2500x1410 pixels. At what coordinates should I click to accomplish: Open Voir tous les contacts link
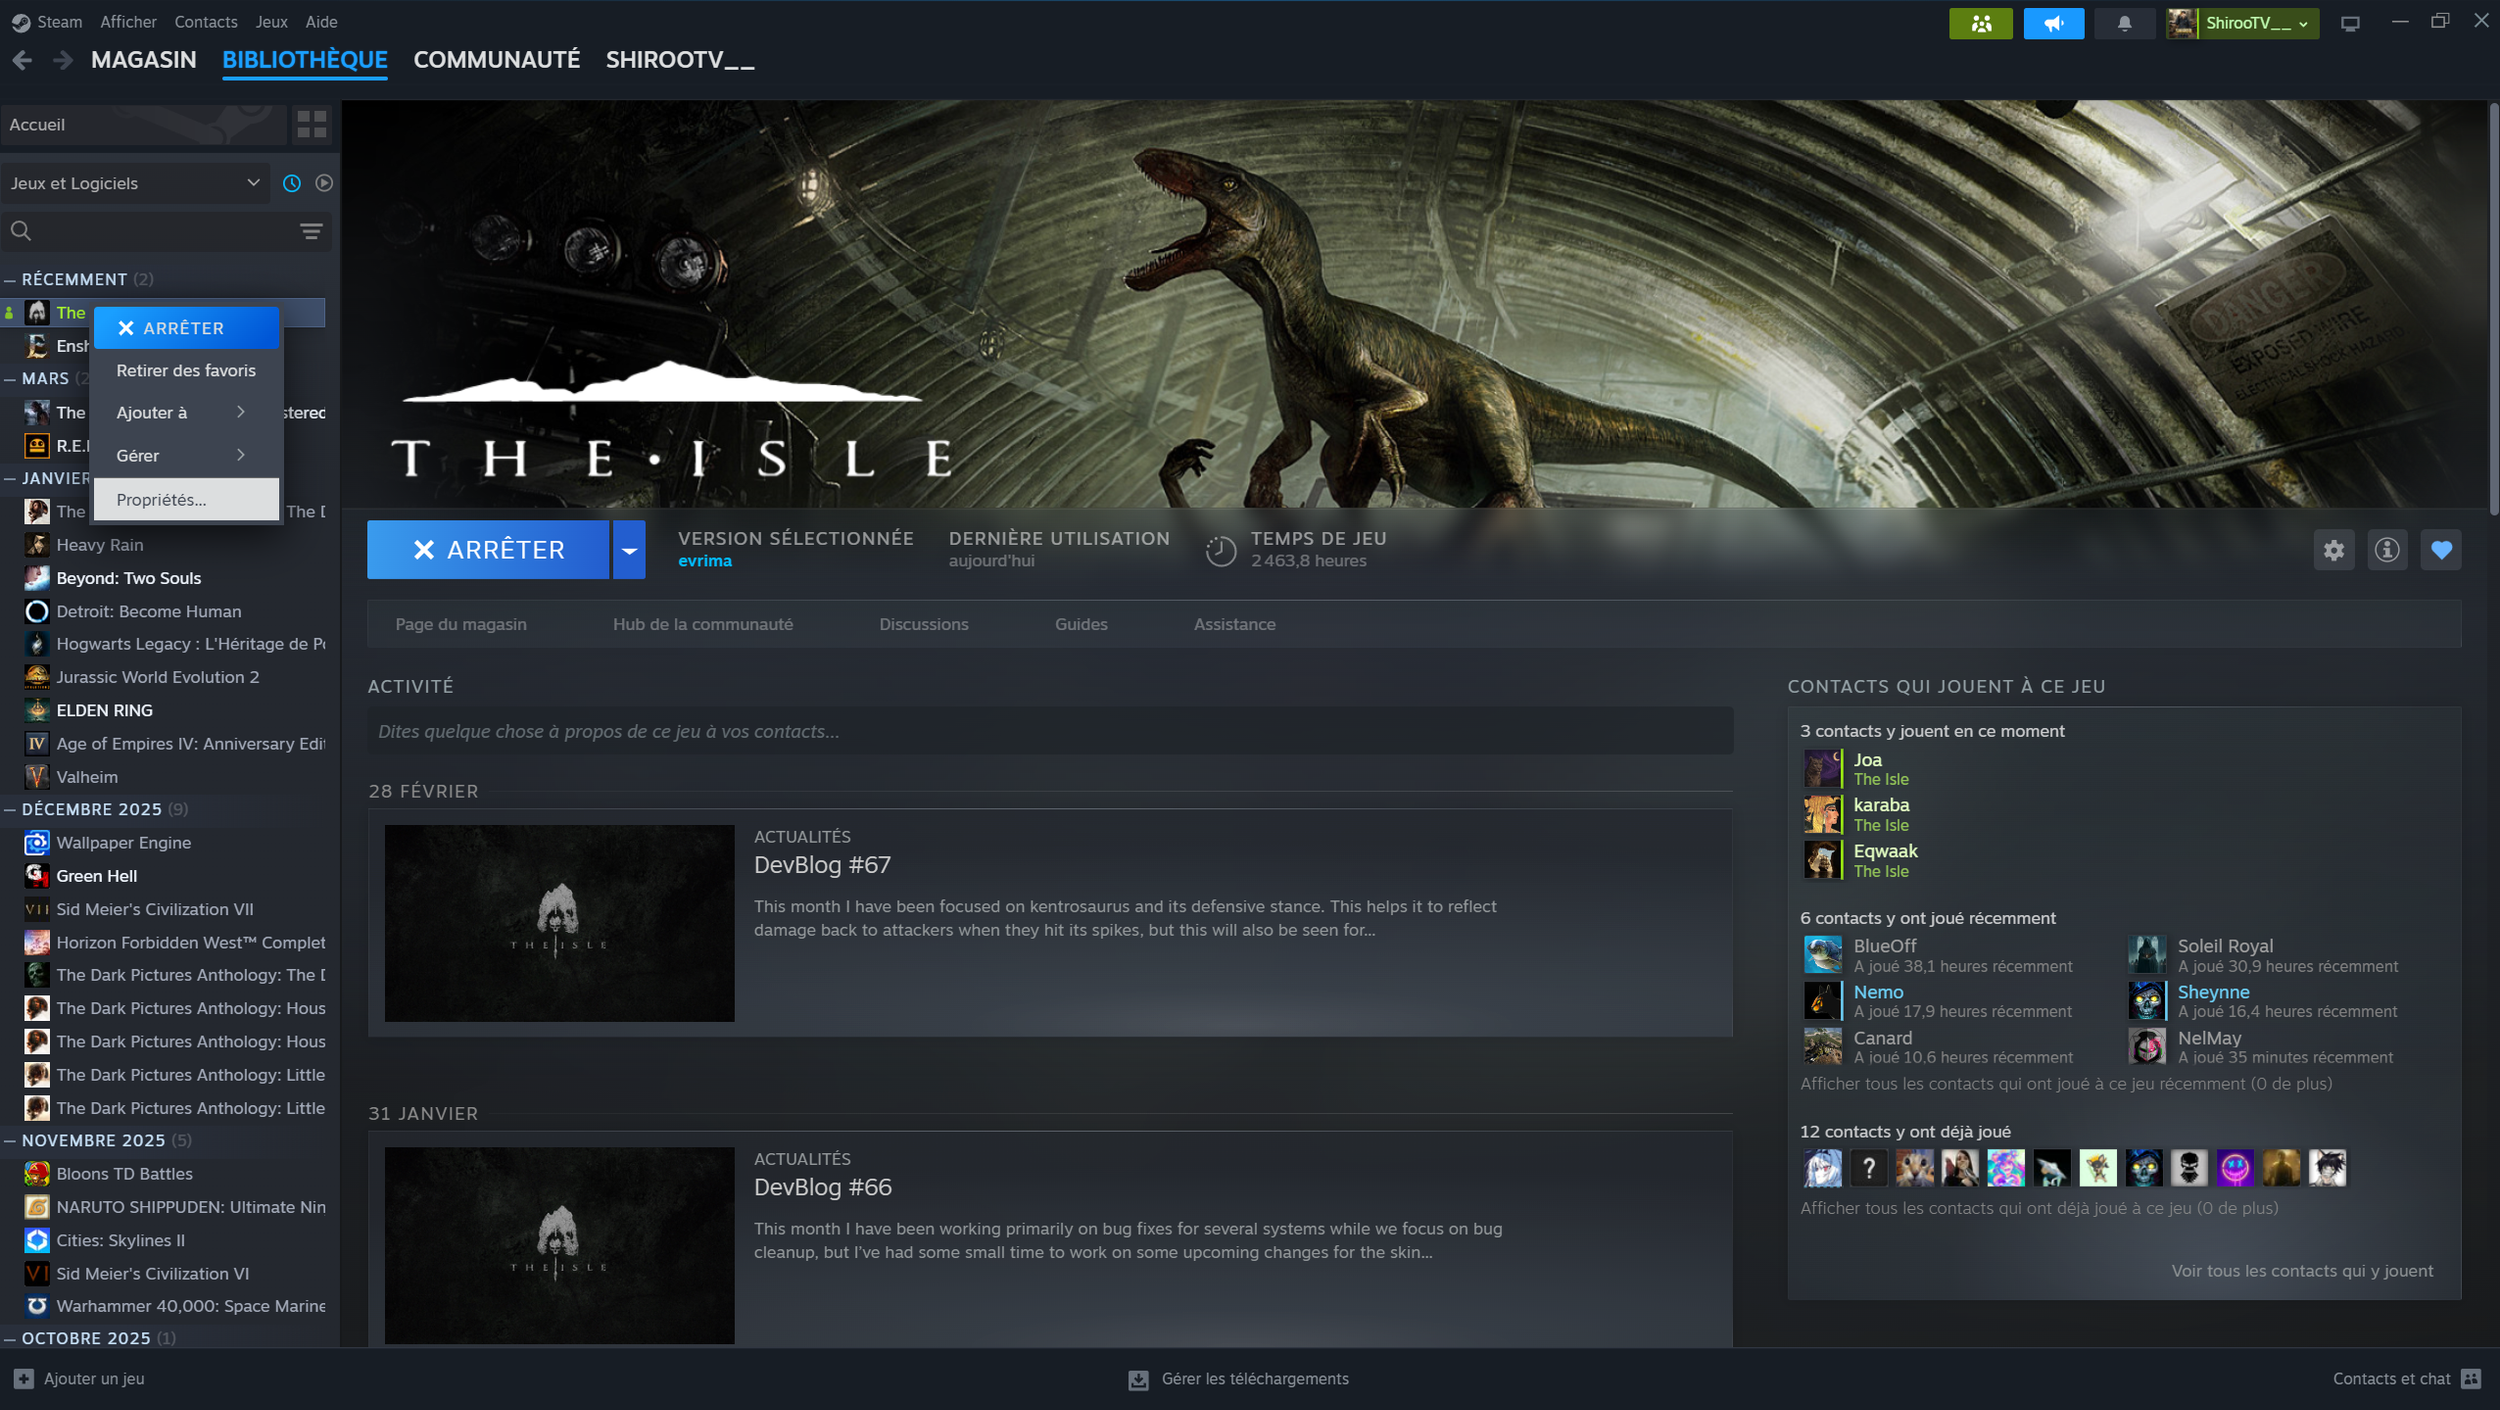click(2301, 1271)
